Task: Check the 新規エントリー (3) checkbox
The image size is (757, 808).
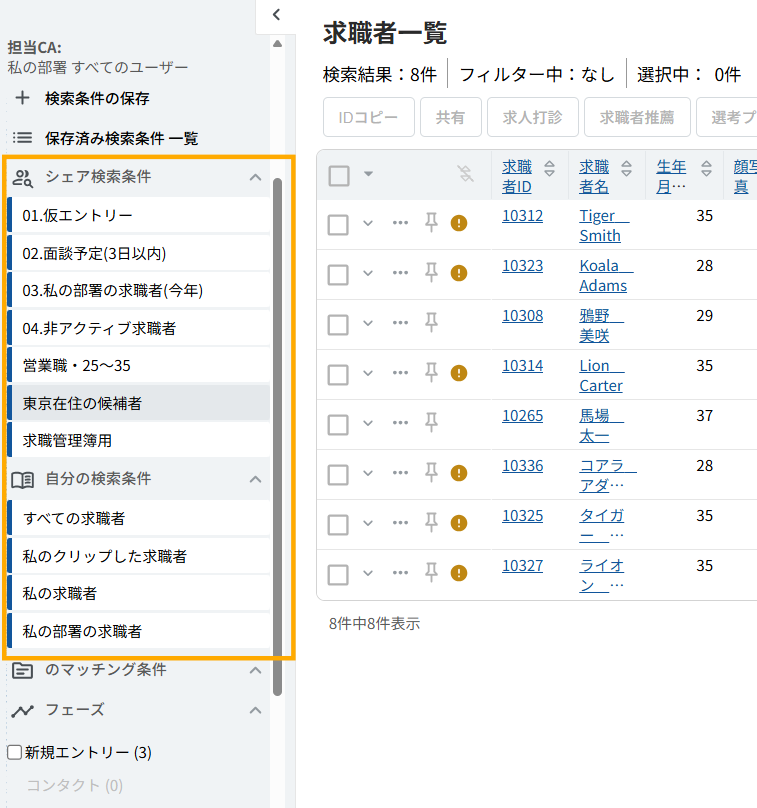Action: [x=15, y=752]
